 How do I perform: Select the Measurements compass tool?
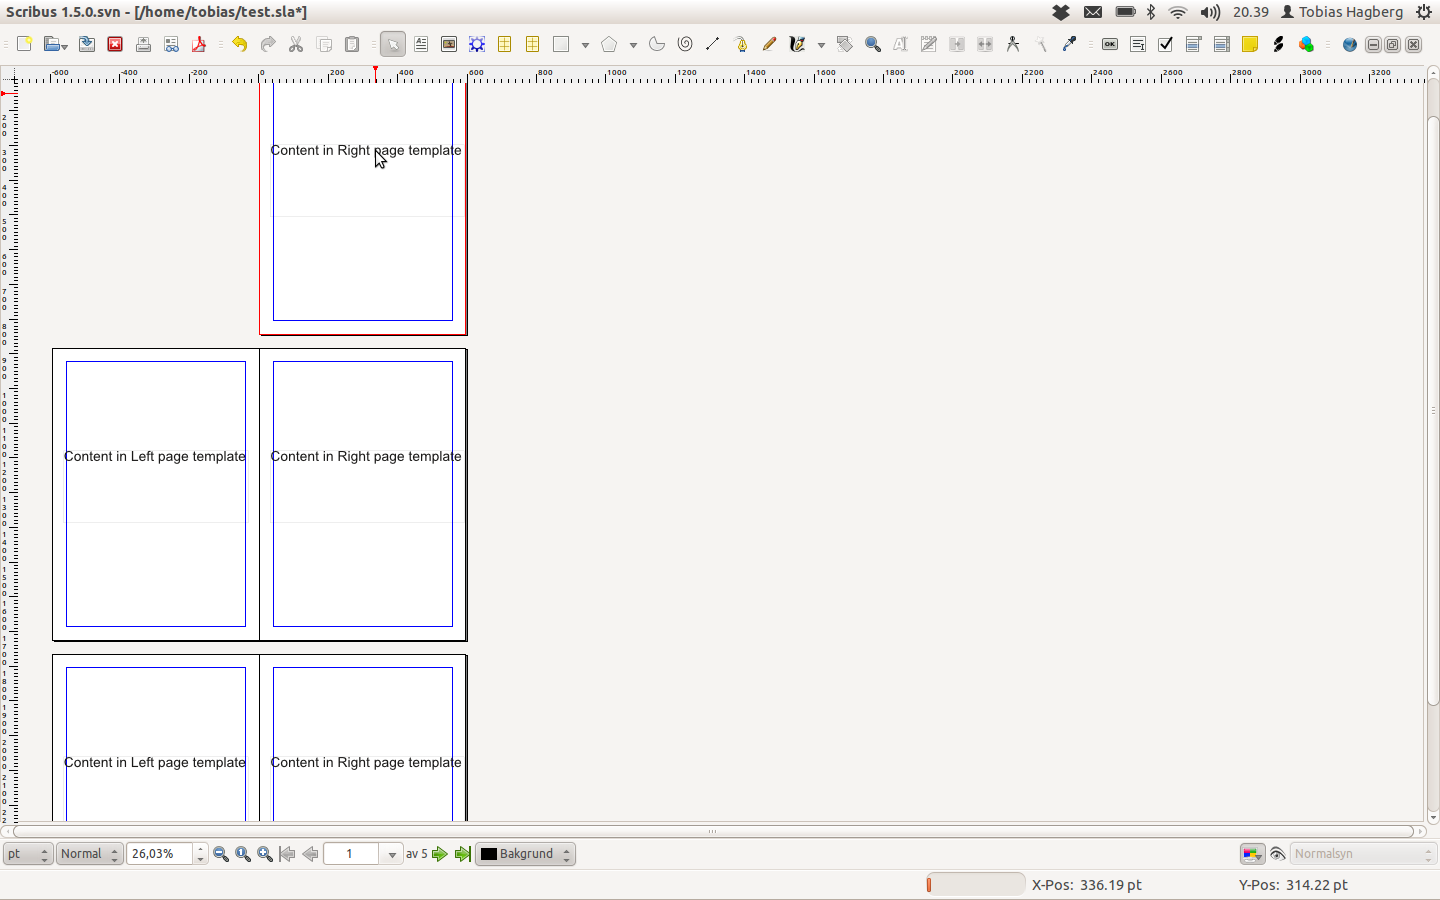point(1013,44)
